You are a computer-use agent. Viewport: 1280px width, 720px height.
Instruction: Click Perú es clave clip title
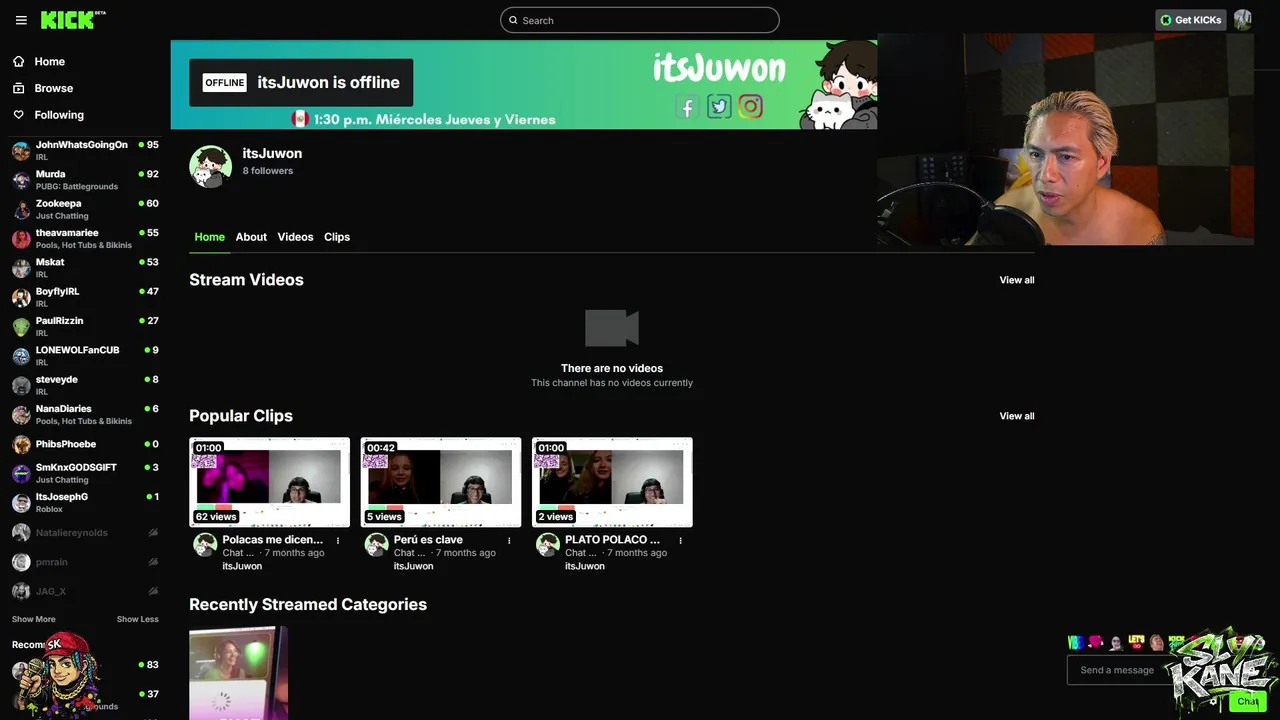(x=428, y=540)
